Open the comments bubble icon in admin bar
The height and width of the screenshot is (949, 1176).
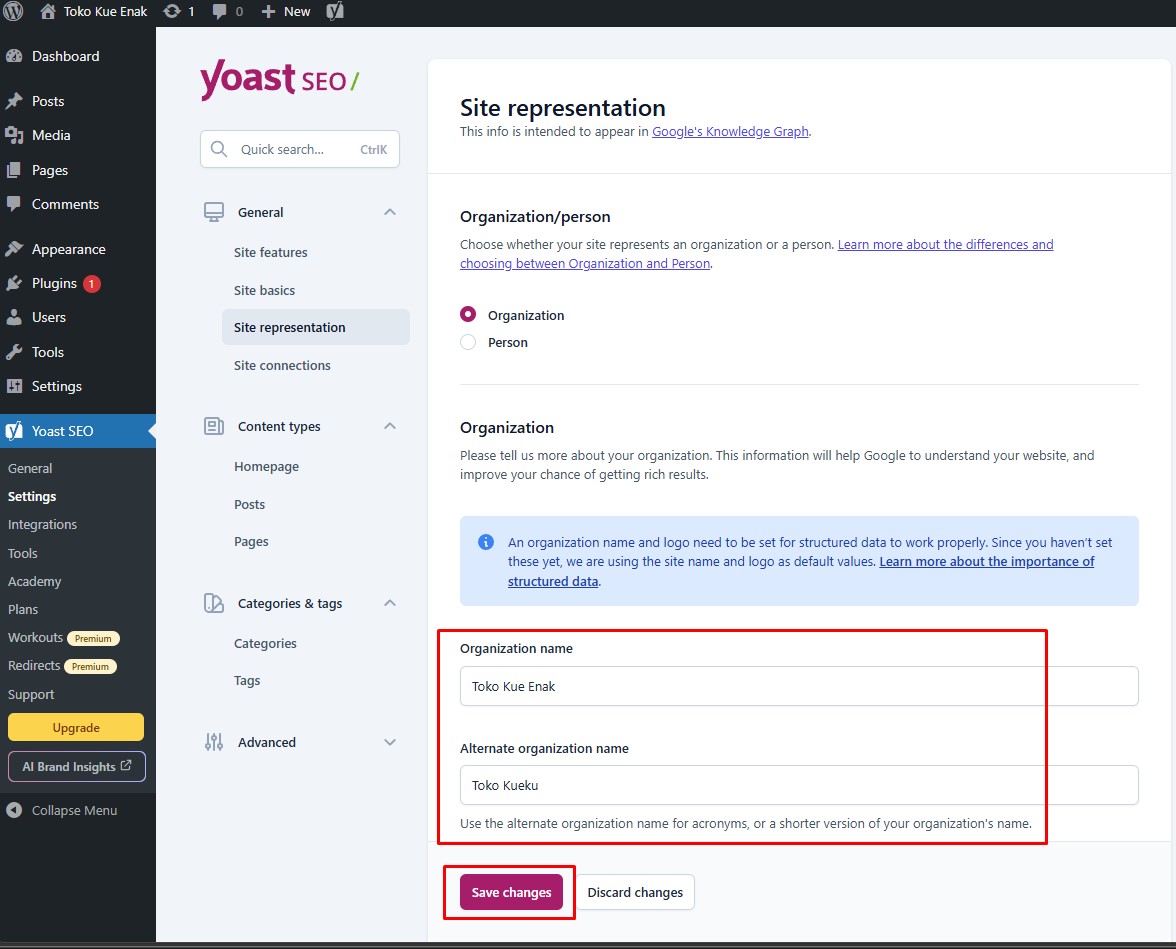click(217, 12)
